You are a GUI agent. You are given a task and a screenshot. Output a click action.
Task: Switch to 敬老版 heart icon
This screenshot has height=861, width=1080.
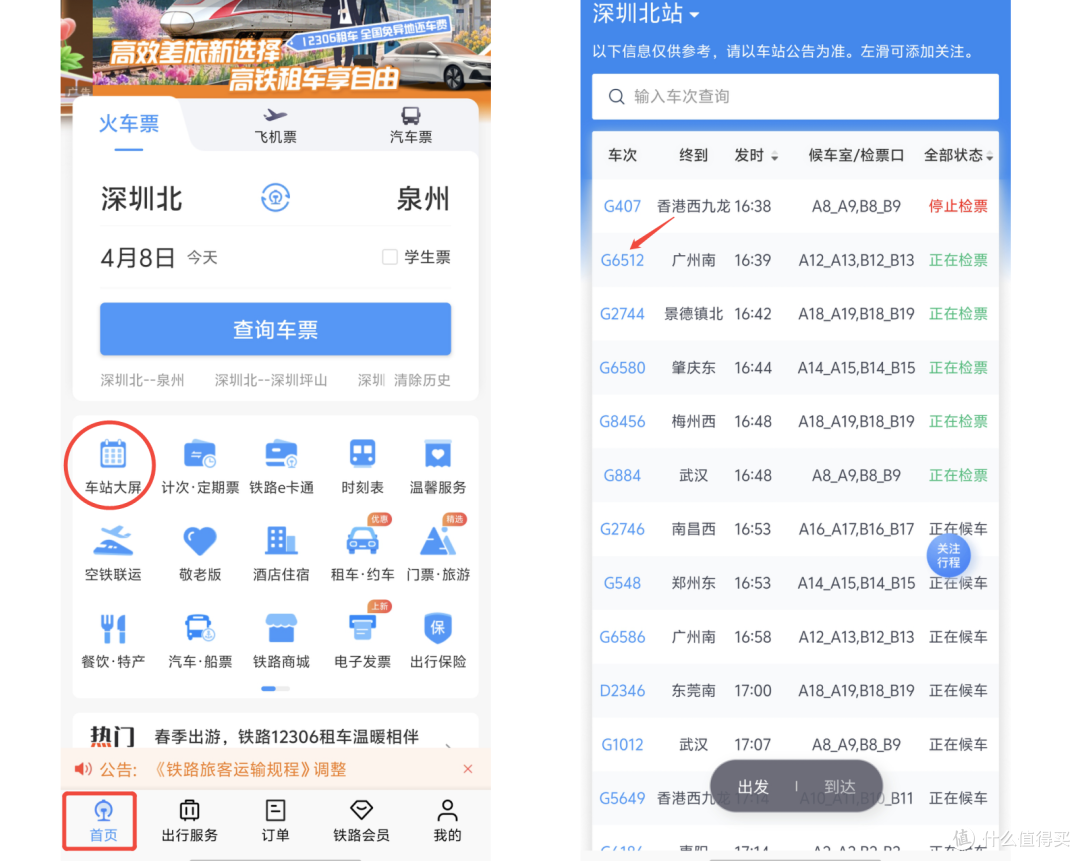point(200,541)
